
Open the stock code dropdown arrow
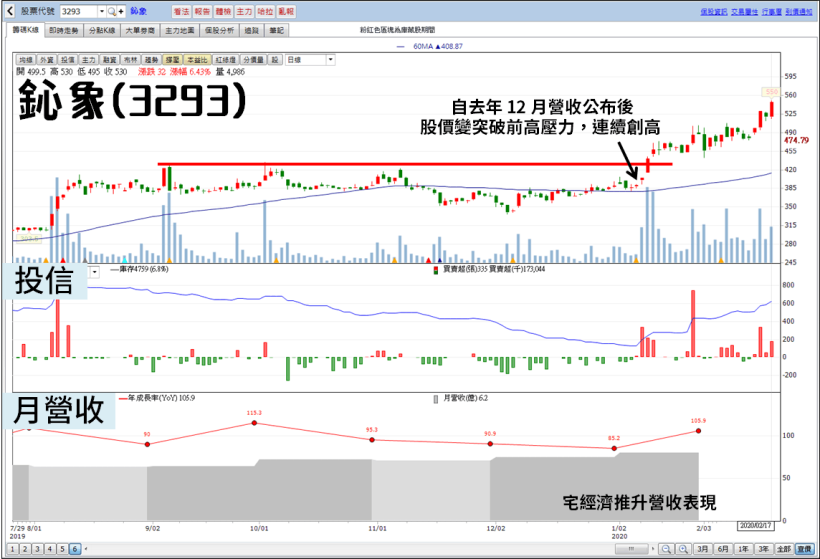tap(102, 12)
